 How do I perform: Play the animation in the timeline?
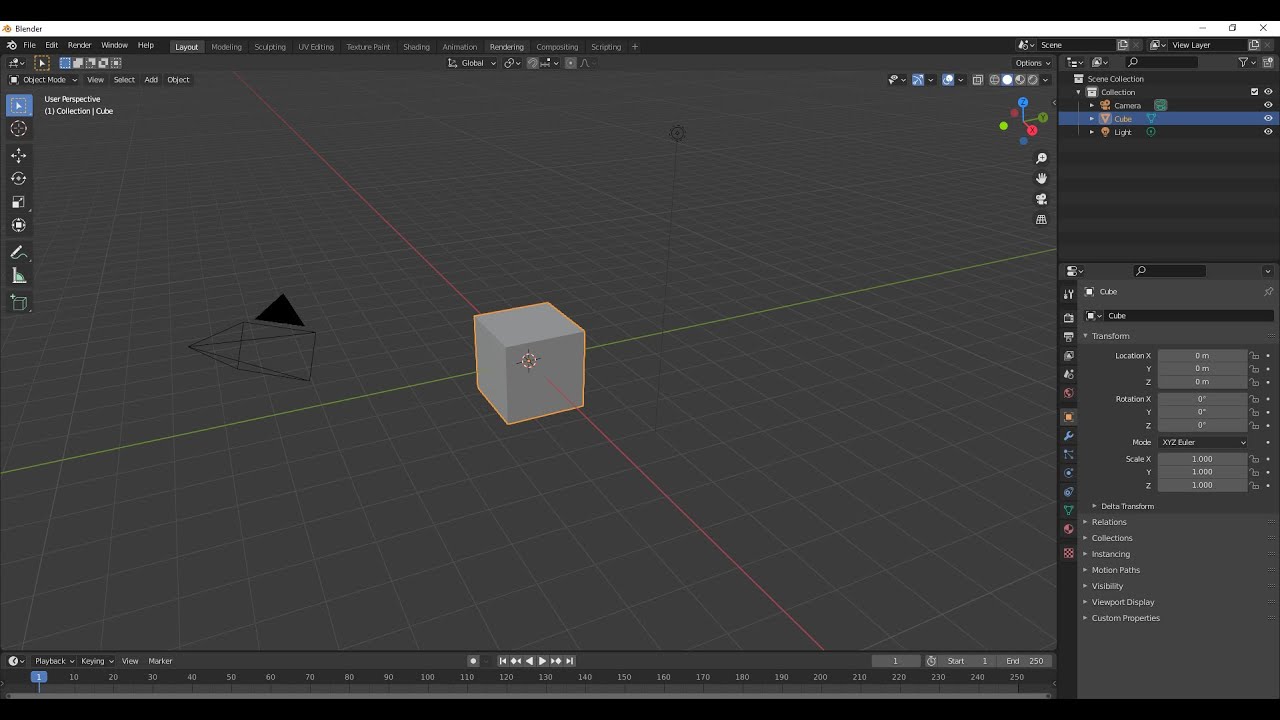(x=543, y=661)
